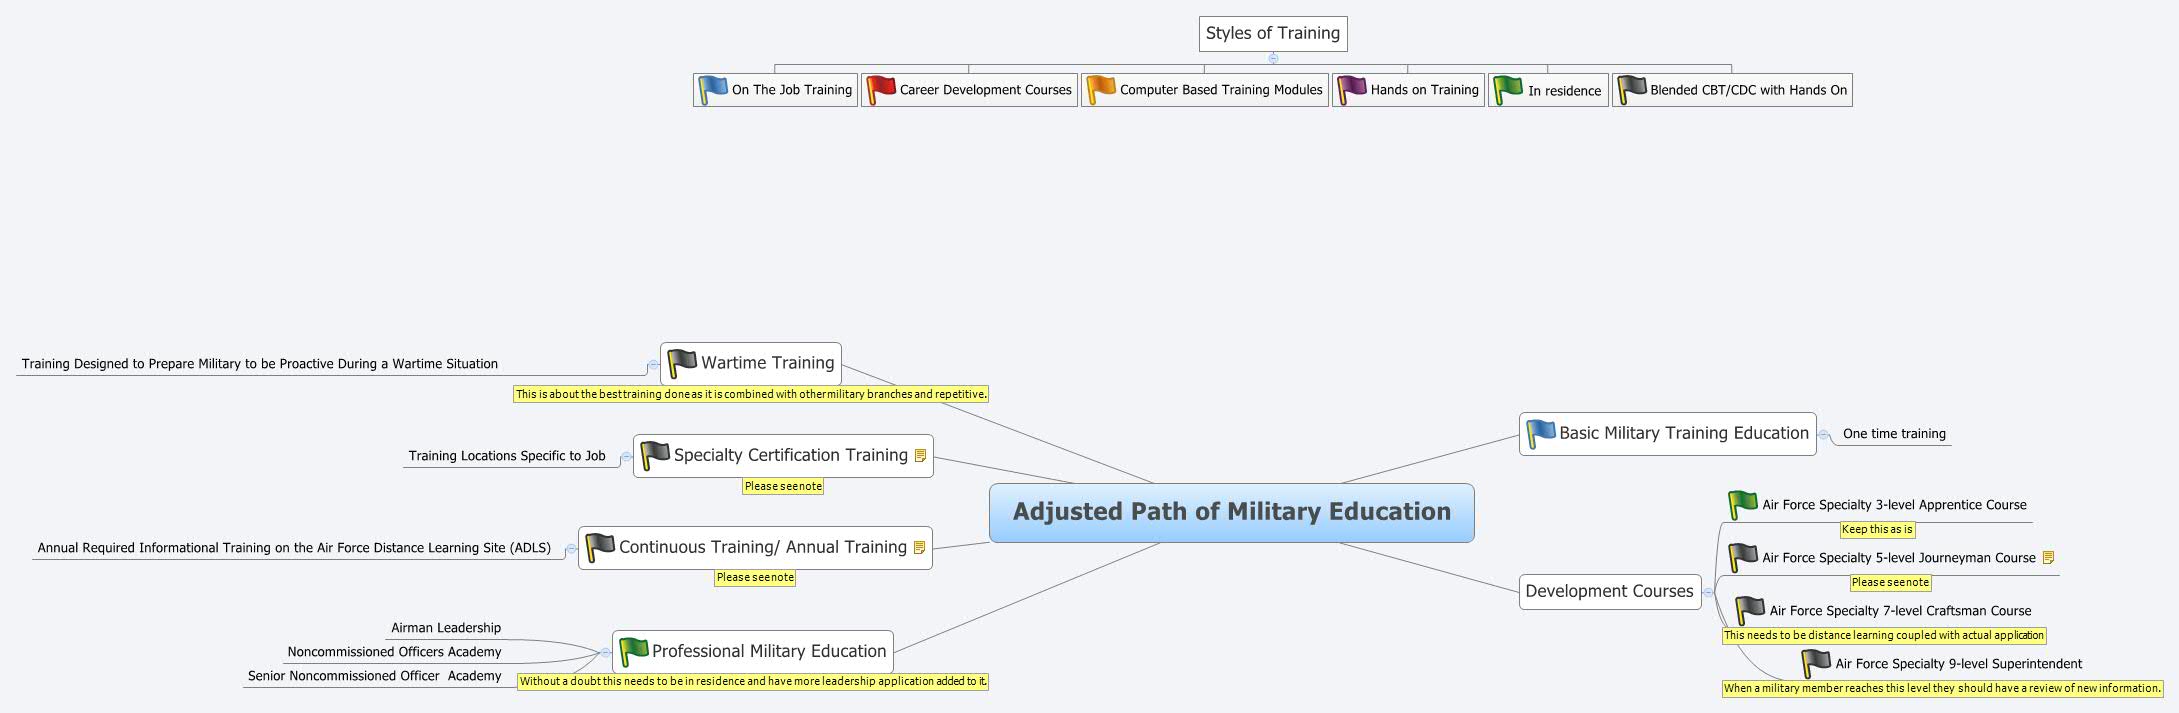The width and height of the screenshot is (2179, 713).
Task: Click the green flag on Professional Military Education
Action: pyautogui.click(x=634, y=651)
